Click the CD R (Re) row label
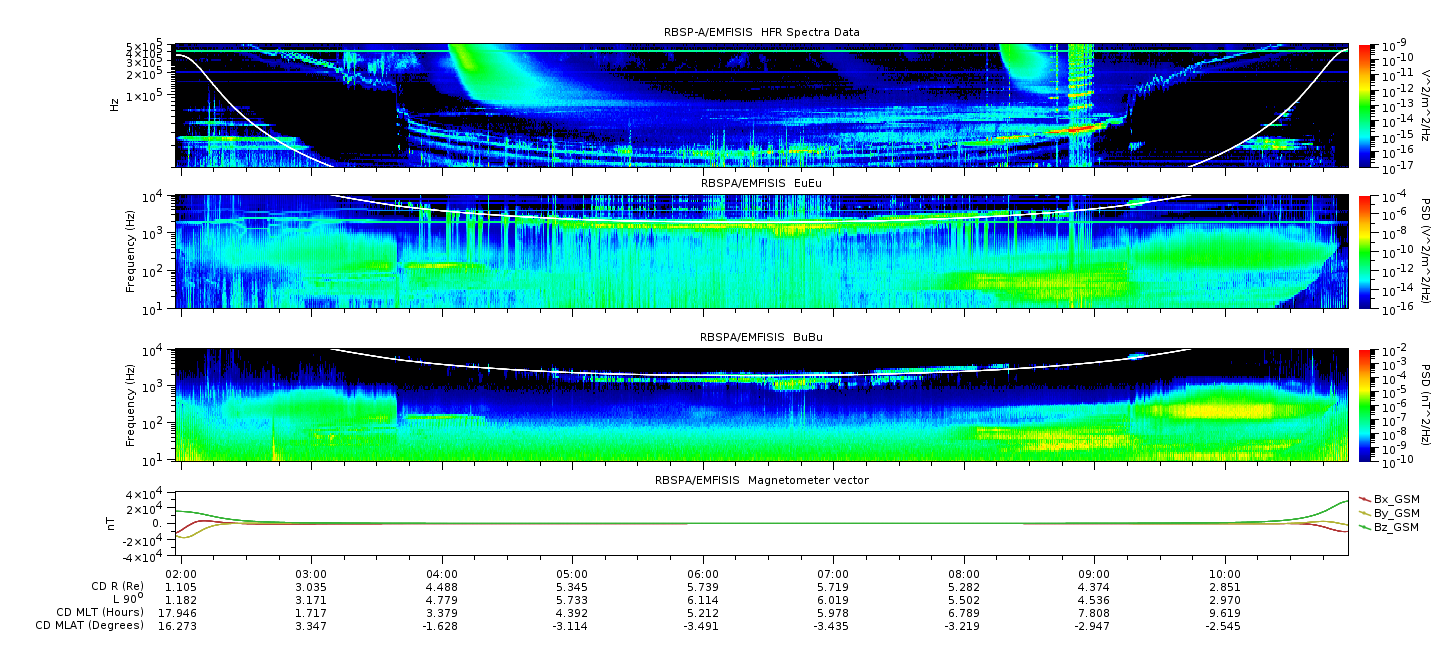1447x658 pixels. tap(88, 587)
